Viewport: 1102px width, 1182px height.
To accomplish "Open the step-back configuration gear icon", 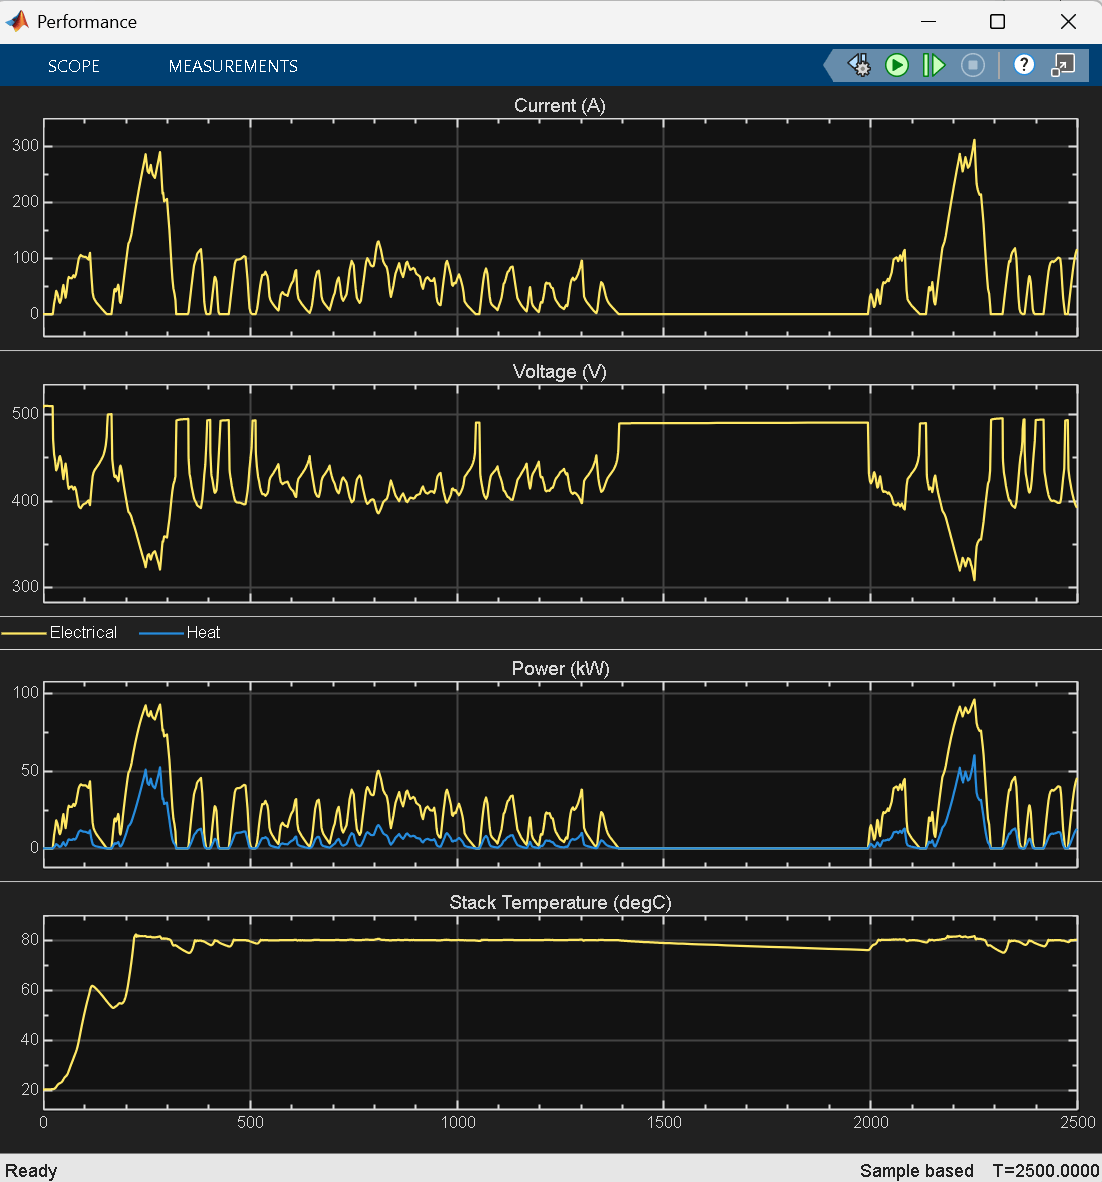I will (859, 66).
